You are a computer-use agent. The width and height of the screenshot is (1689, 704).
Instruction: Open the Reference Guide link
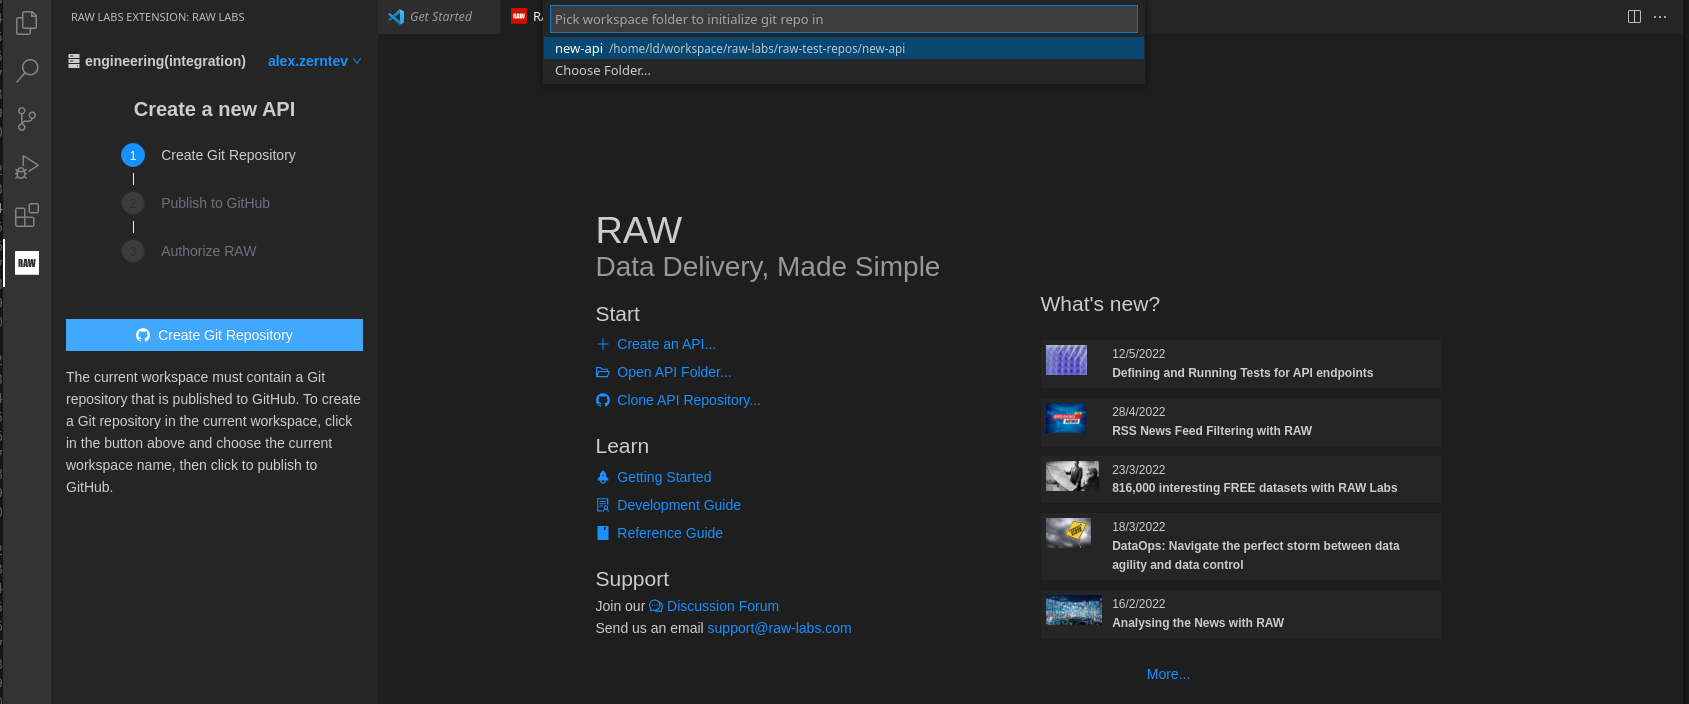pyautogui.click(x=670, y=533)
